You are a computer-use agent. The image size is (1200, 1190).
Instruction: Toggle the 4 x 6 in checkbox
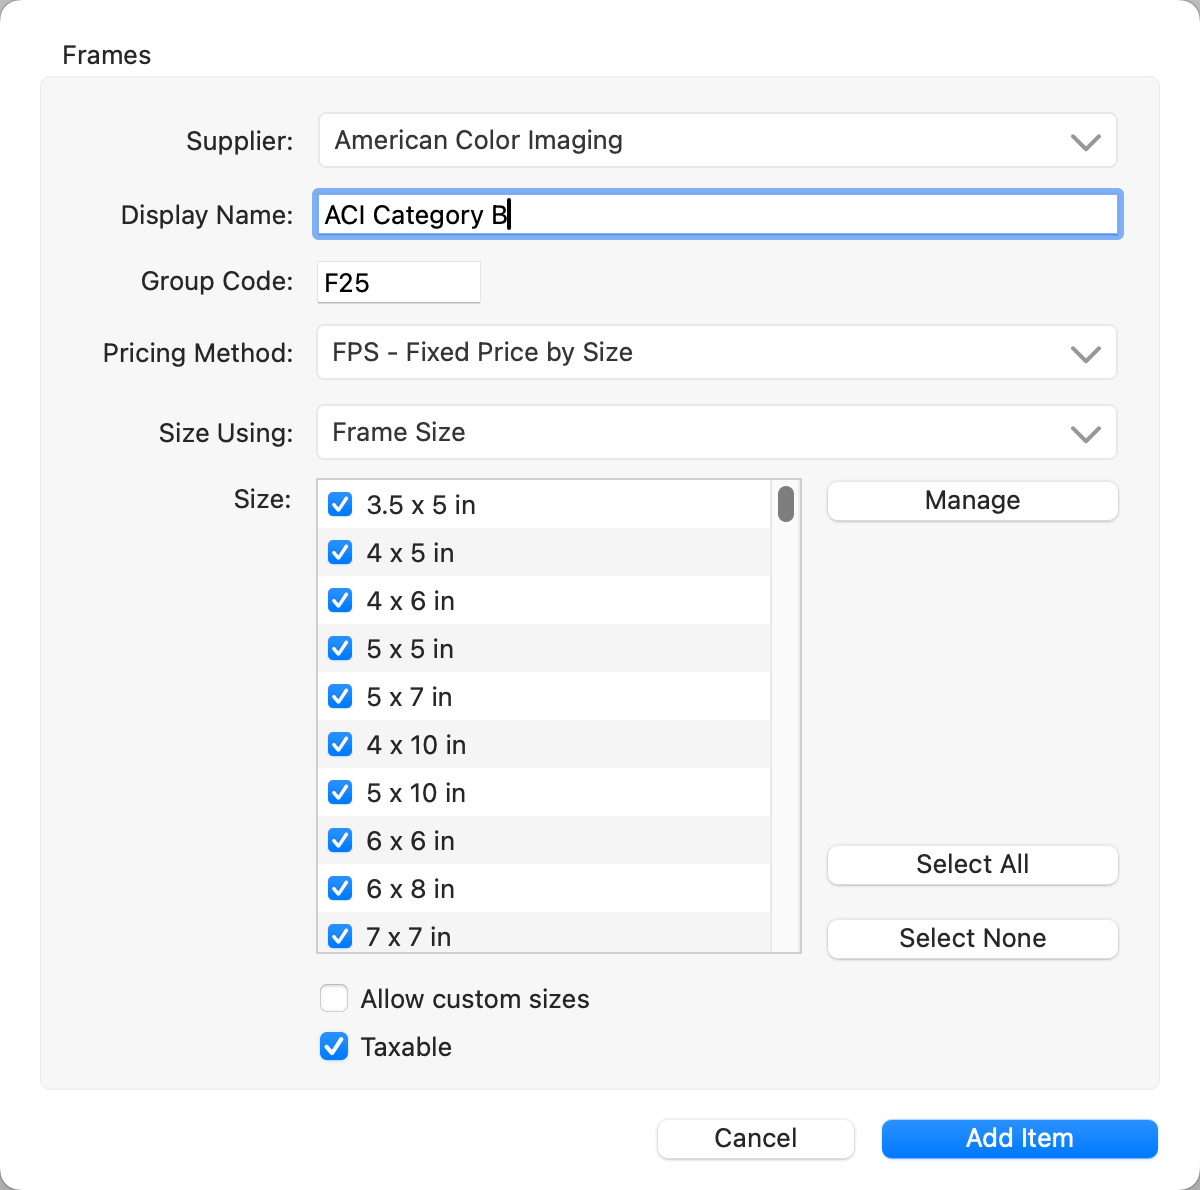(x=340, y=601)
